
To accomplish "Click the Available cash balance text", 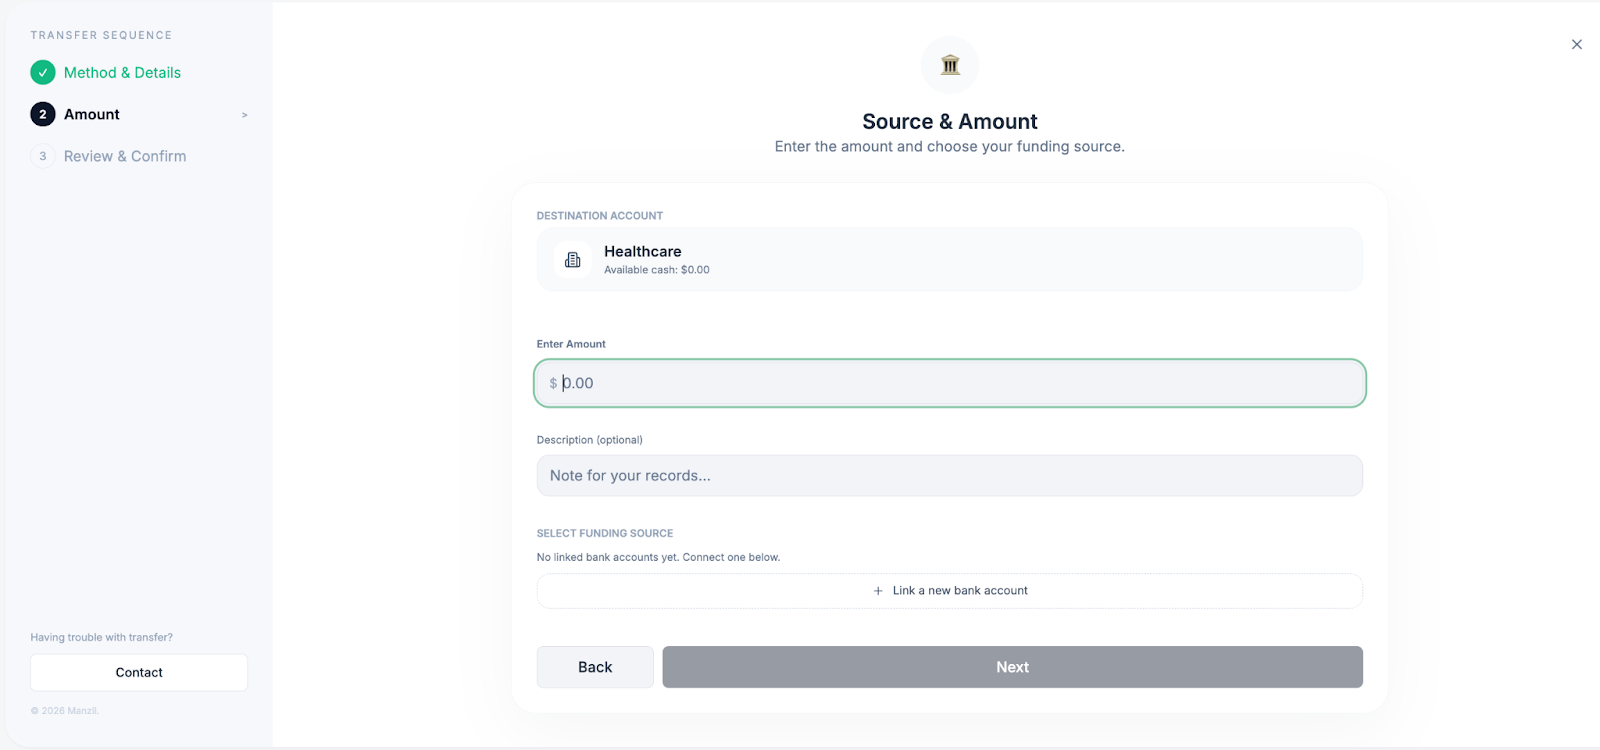I will [657, 270].
